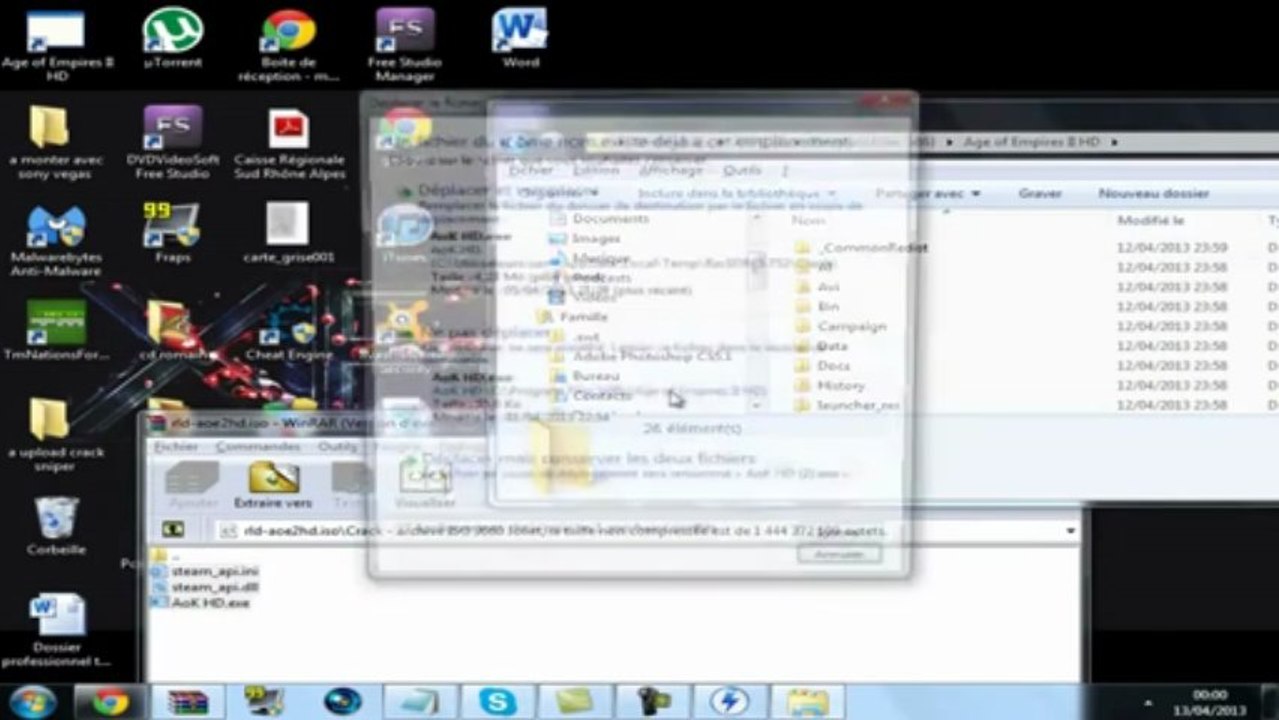This screenshot has width=1279, height=720.
Task: Select the TmNationsFor... desktop shortcut
Action: (56, 330)
